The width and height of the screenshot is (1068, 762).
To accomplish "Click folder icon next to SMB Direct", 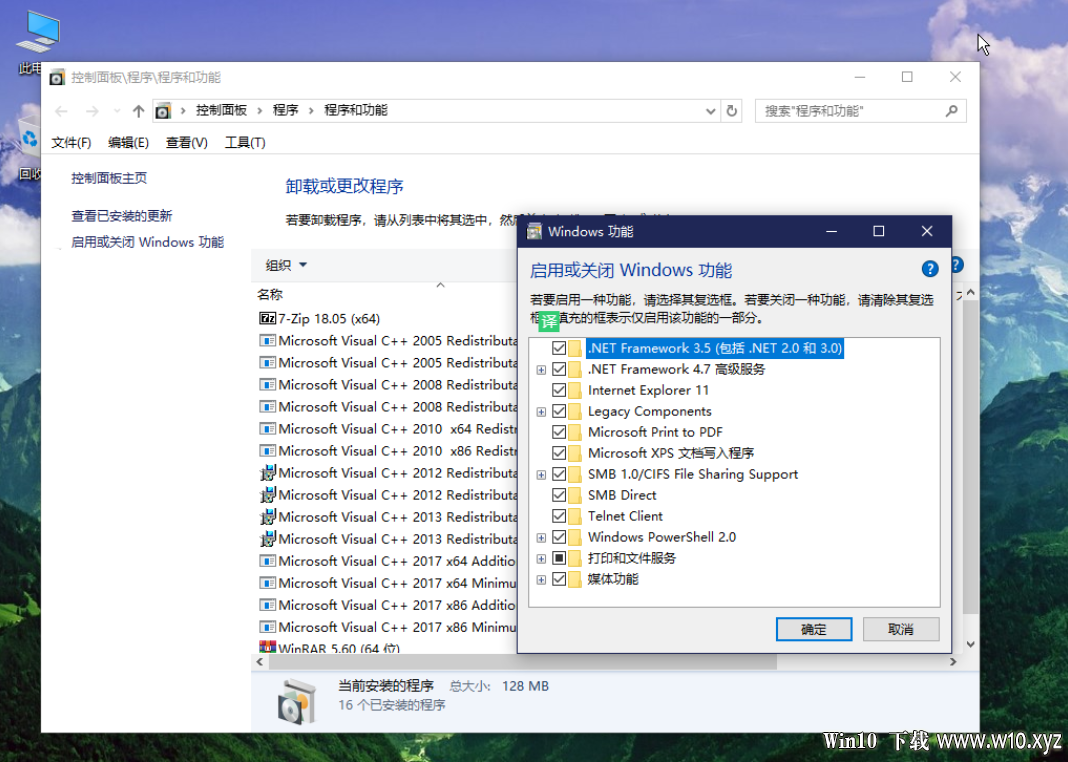I will pyautogui.click(x=575, y=495).
